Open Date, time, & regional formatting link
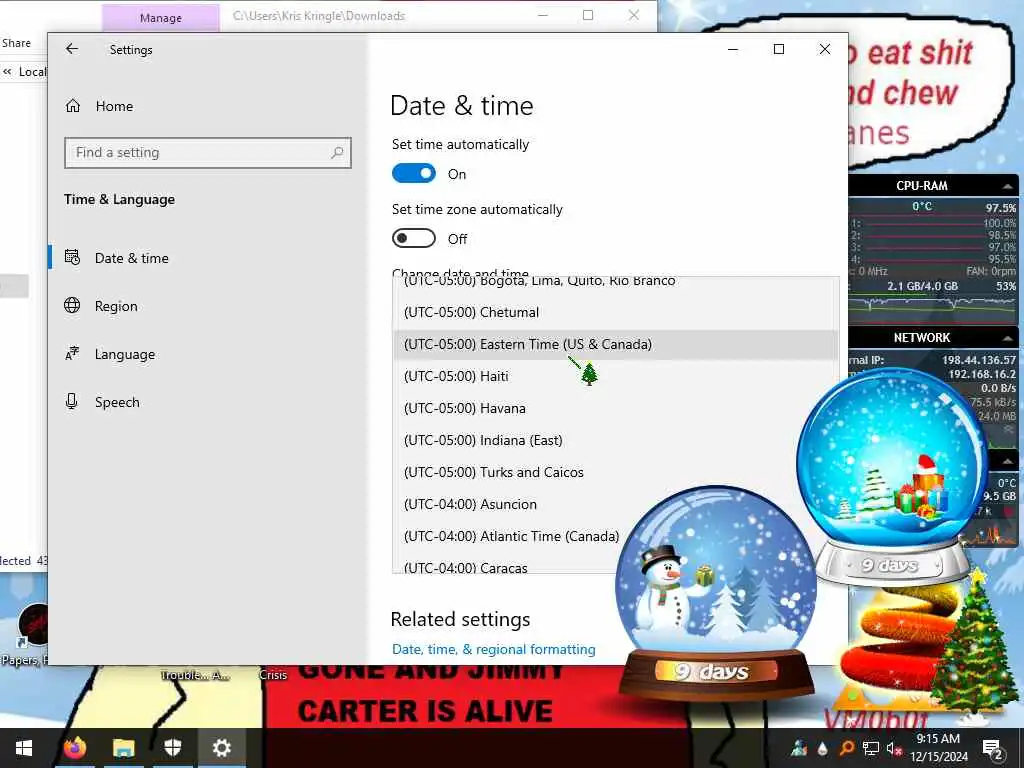This screenshot has height=768, width=1024. tap(494, 649)
